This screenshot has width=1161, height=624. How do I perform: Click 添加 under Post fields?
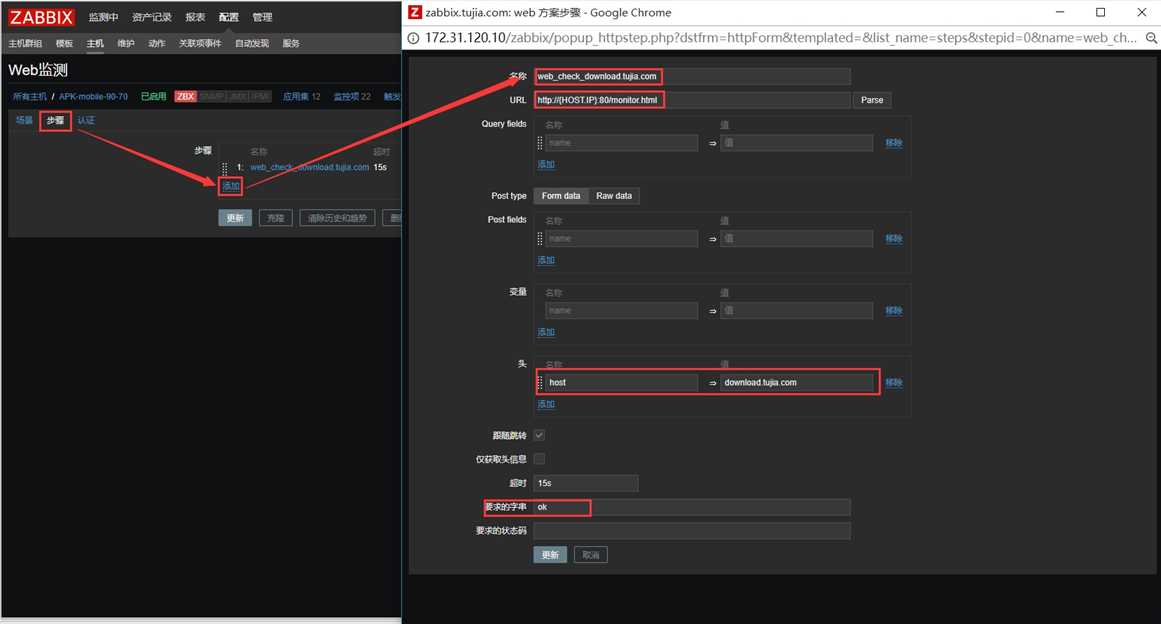pyautogui.click(x=546, y=261)
